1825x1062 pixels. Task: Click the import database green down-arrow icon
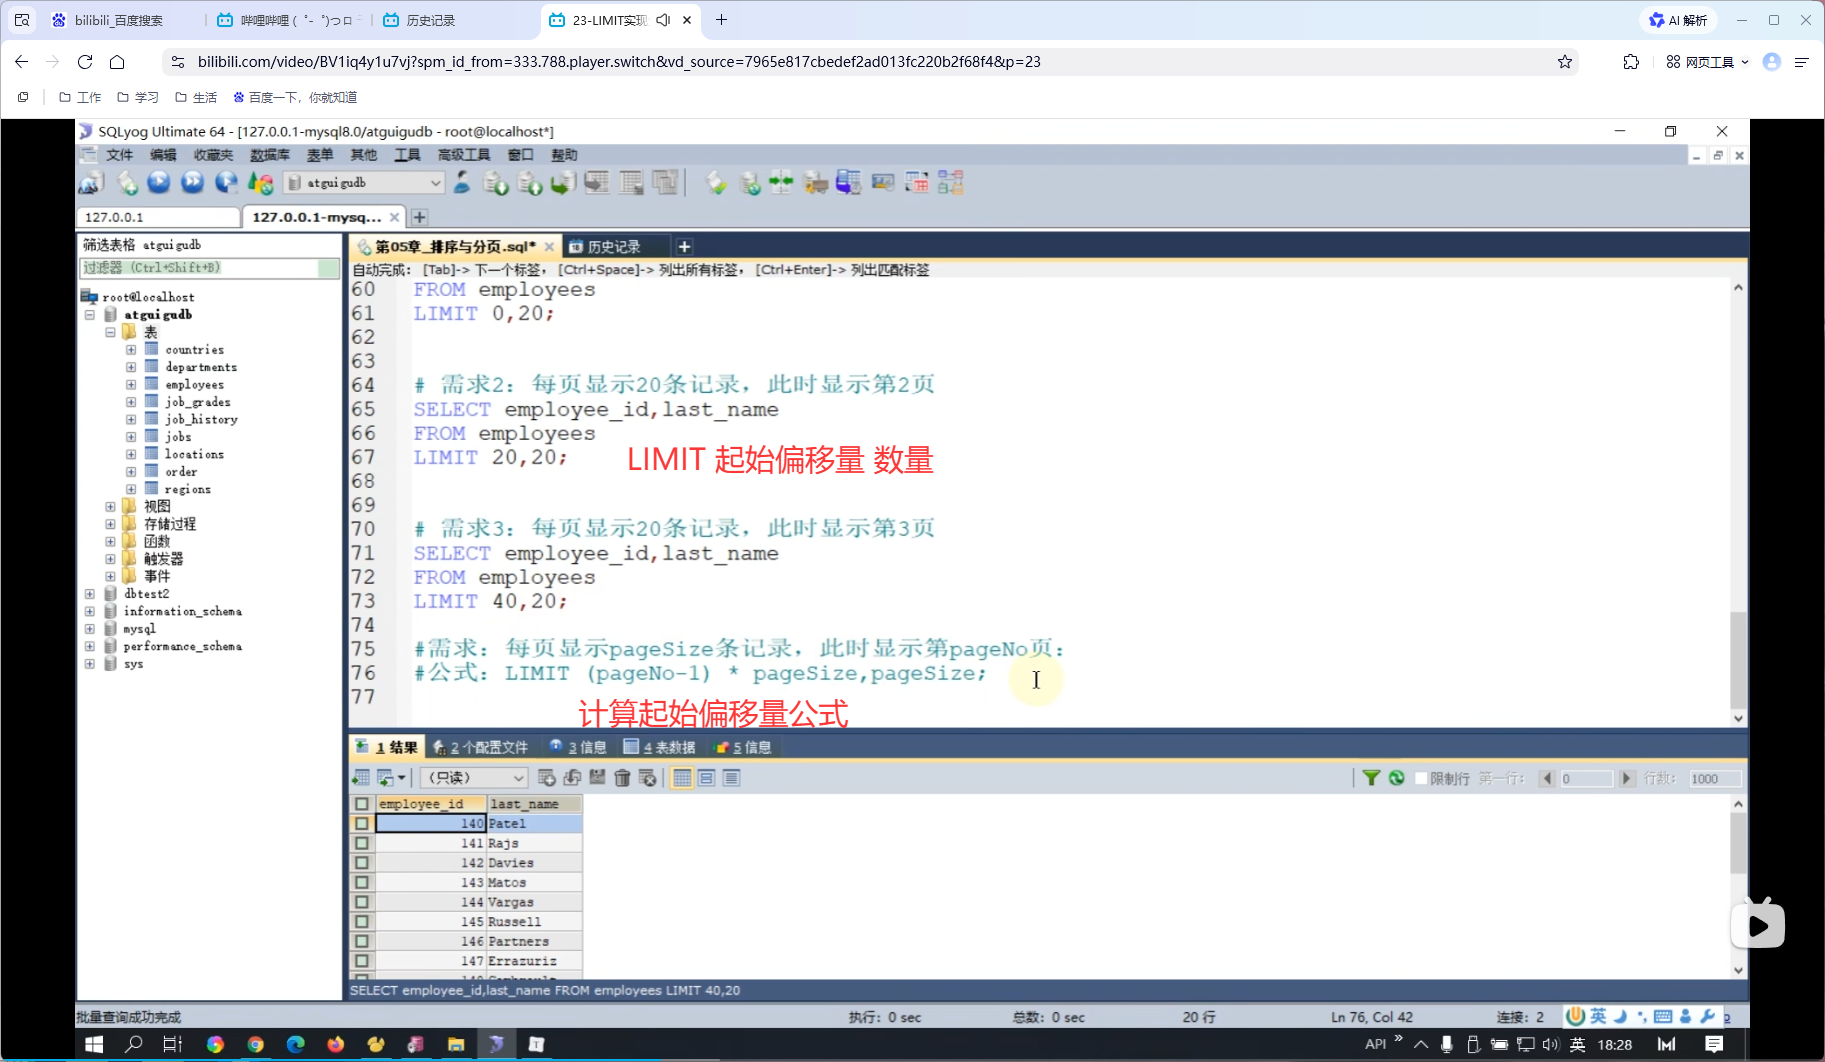[495, 182]
